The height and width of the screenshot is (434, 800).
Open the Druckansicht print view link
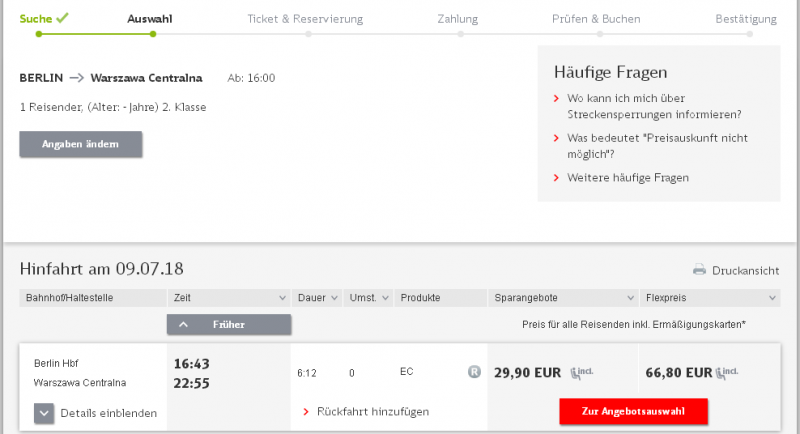click(x=745, y=270)
